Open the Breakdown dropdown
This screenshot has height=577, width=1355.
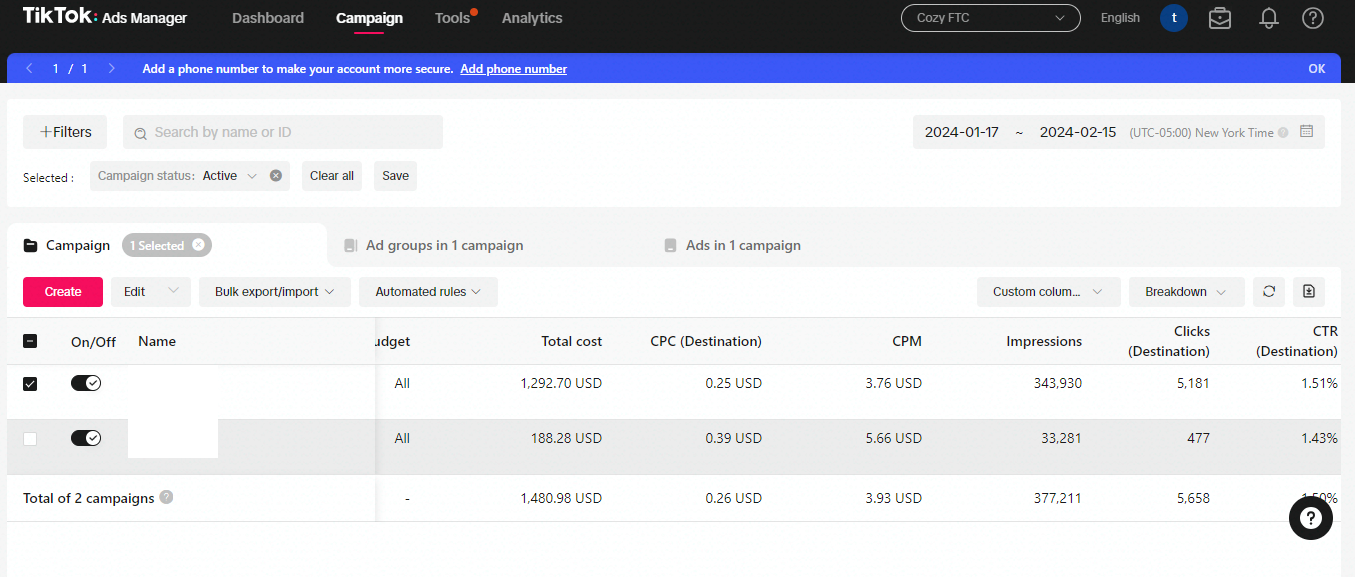pos(1187,292)
